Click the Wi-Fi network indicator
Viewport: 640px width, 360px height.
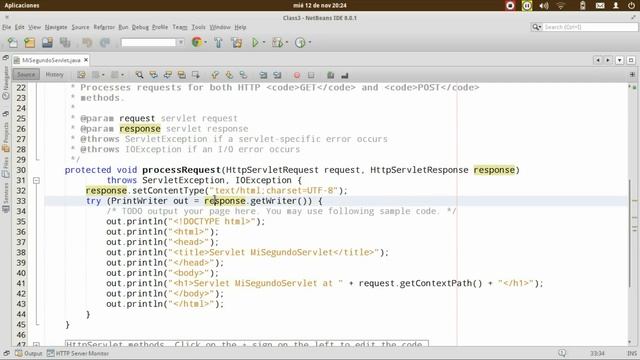tap(561, 5)
